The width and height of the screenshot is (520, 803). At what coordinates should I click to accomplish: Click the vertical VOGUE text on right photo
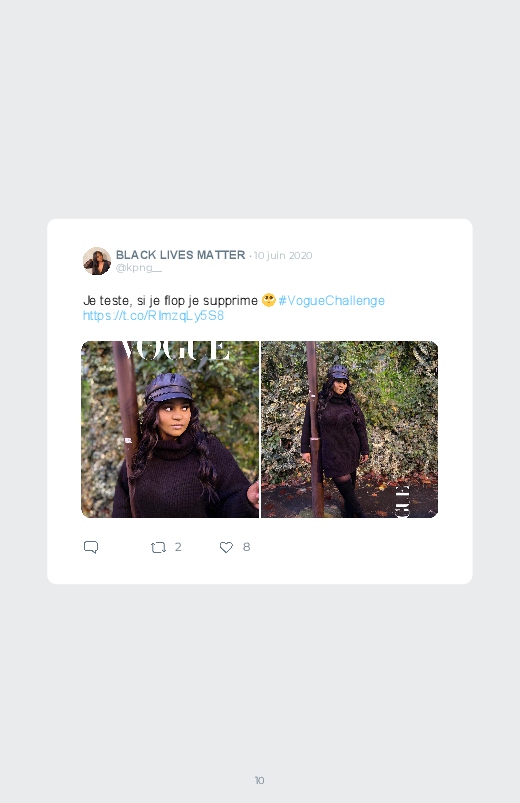(x=402, y=501)
